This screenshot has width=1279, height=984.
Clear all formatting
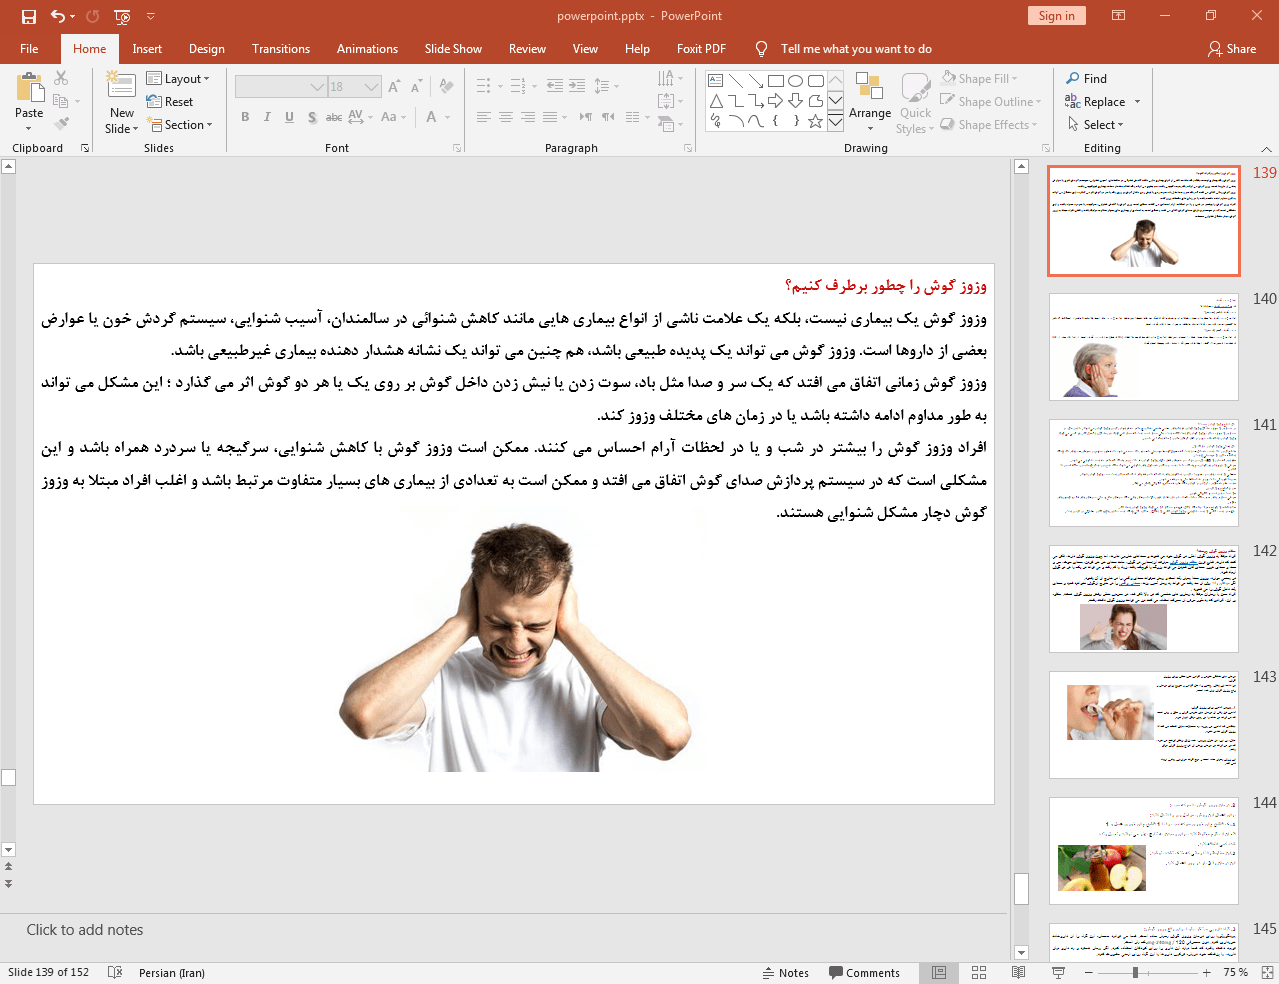446,87
